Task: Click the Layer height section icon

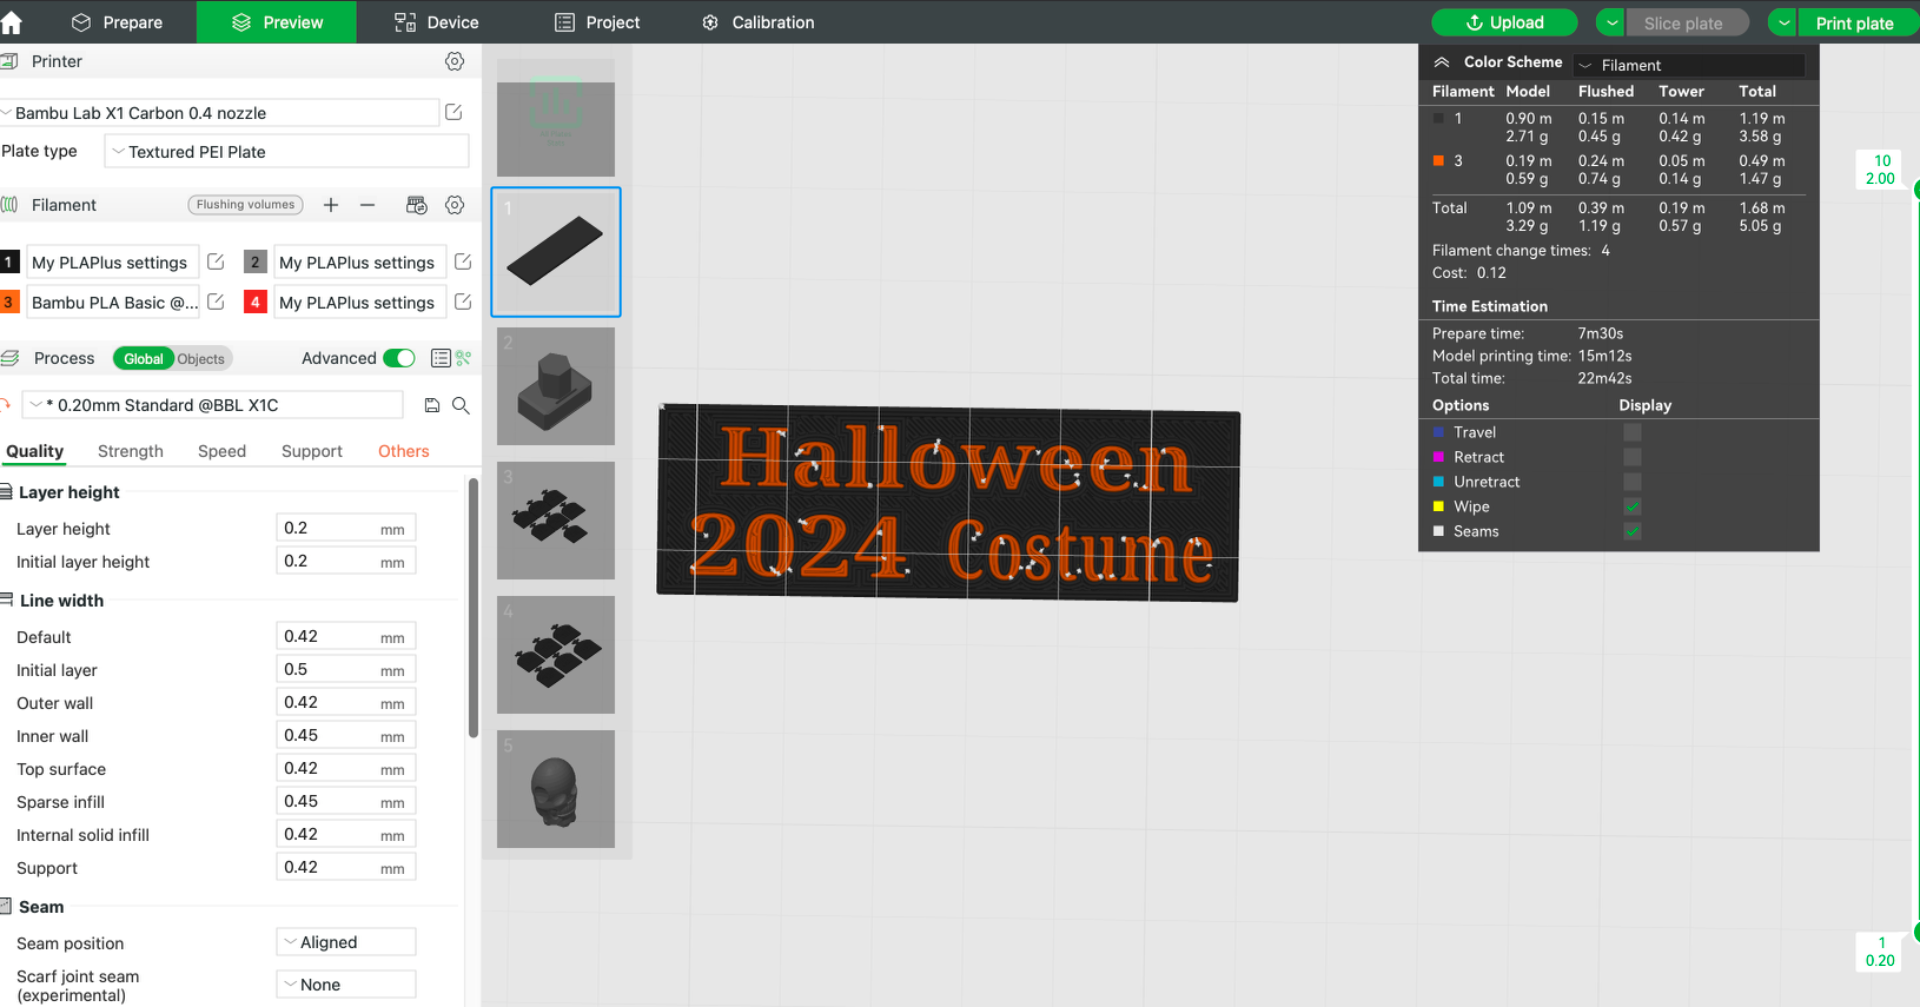Action: point(6,492)
